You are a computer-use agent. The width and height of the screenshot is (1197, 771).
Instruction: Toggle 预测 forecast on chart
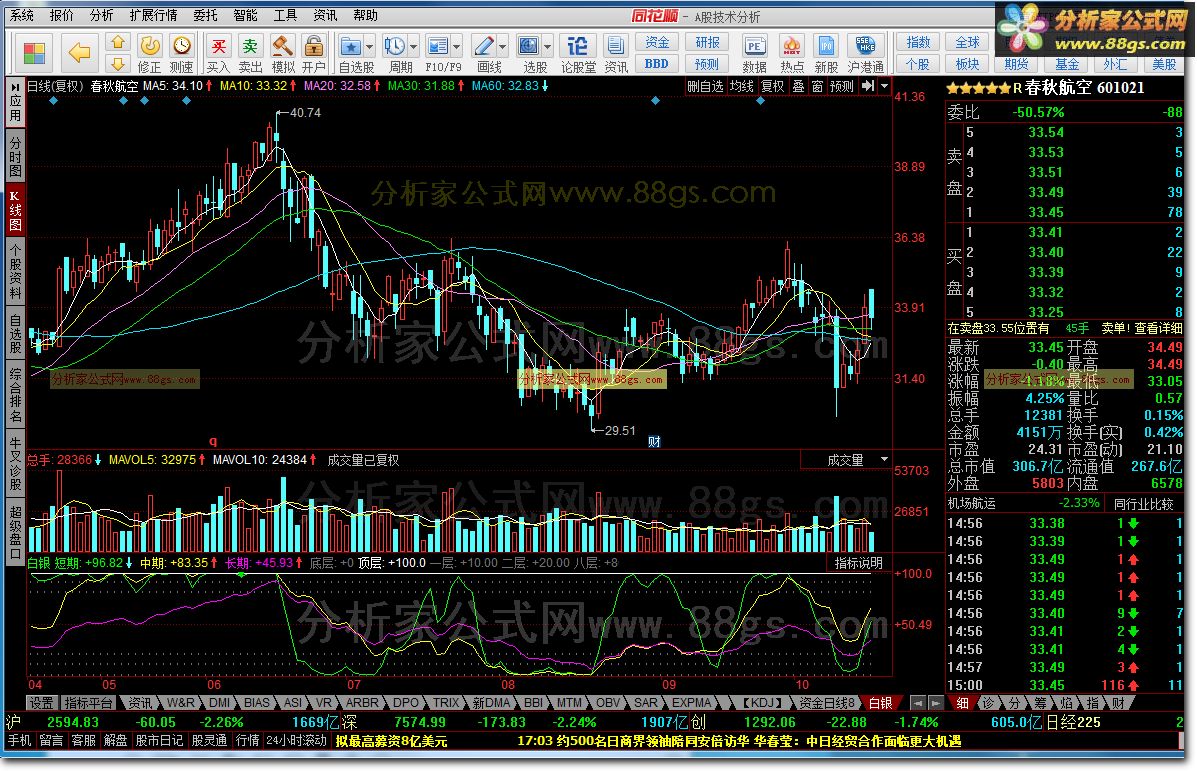842,86
